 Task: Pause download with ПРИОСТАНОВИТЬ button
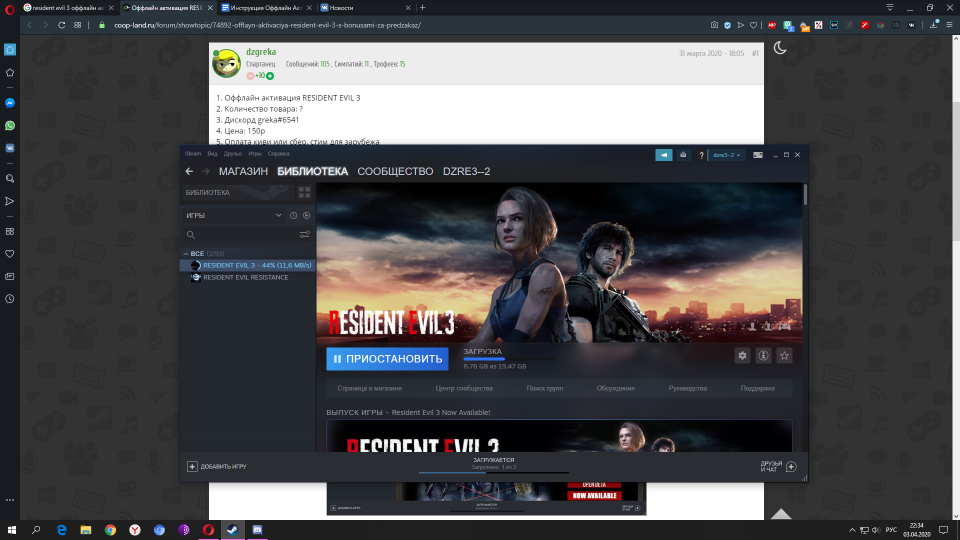pos(387,359)
